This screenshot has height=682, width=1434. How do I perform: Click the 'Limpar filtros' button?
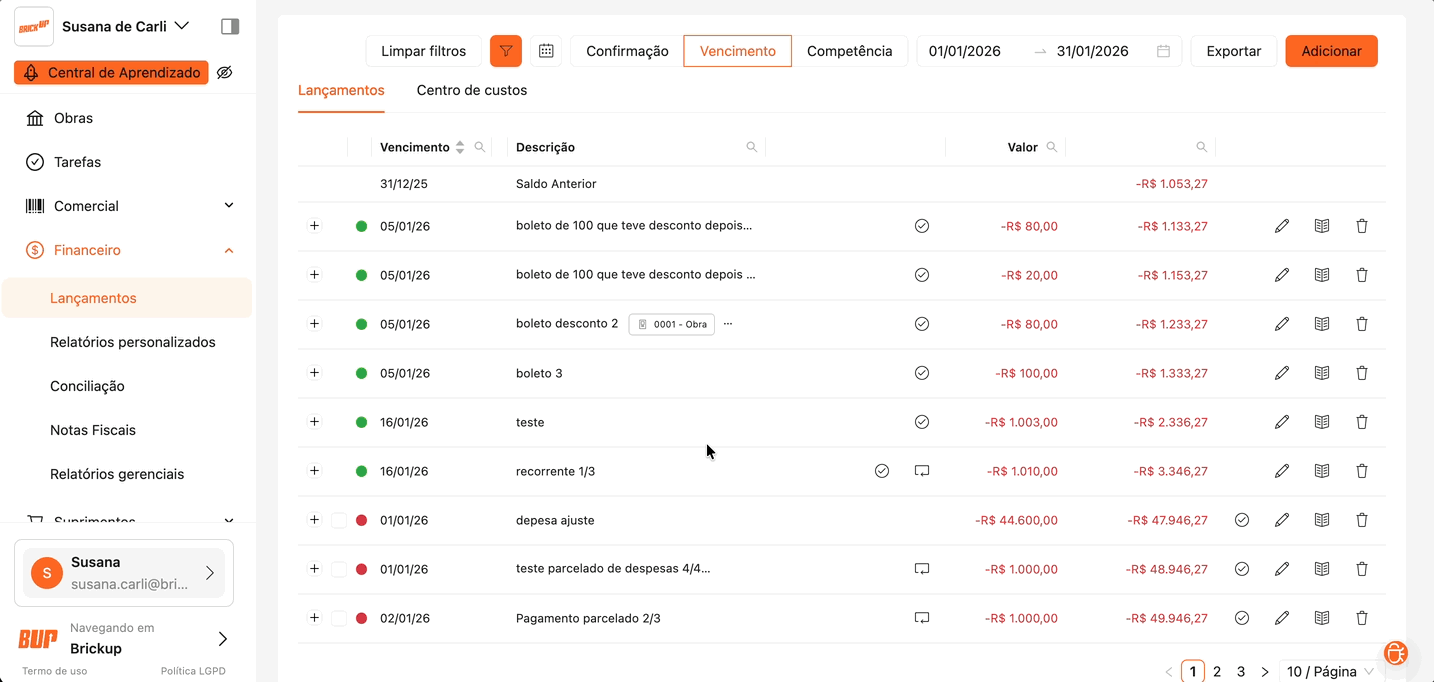[423, 51]
